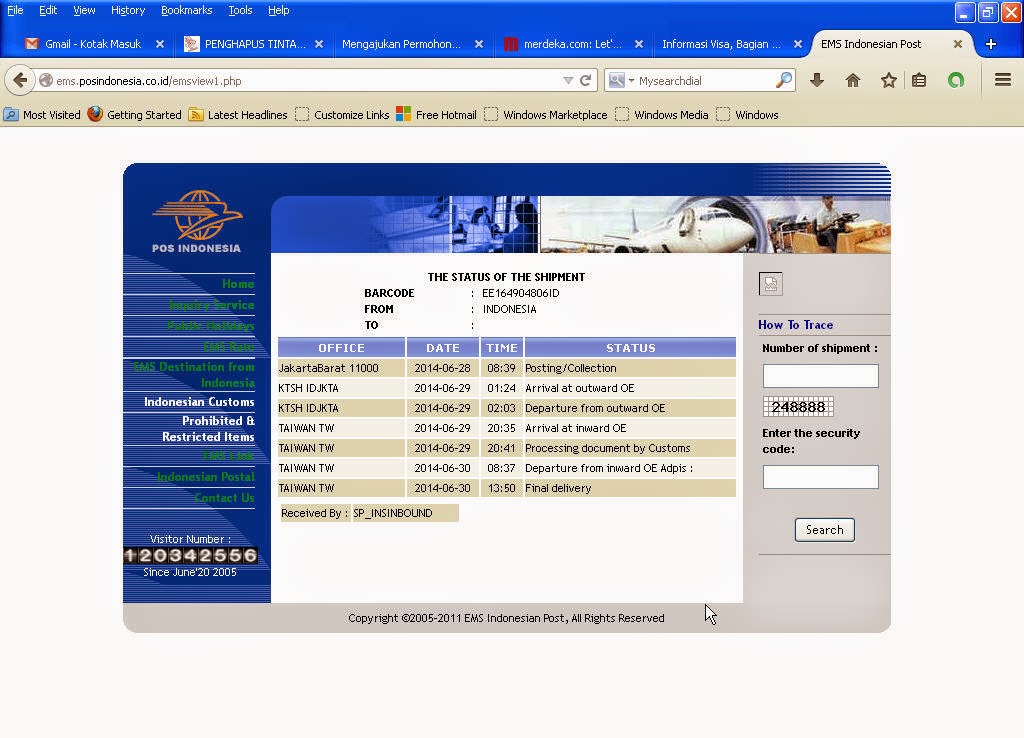Close the Gmail - Kotak Masuk tab
The height and width of the screenshot is (738, 1024).
(160, 44)
